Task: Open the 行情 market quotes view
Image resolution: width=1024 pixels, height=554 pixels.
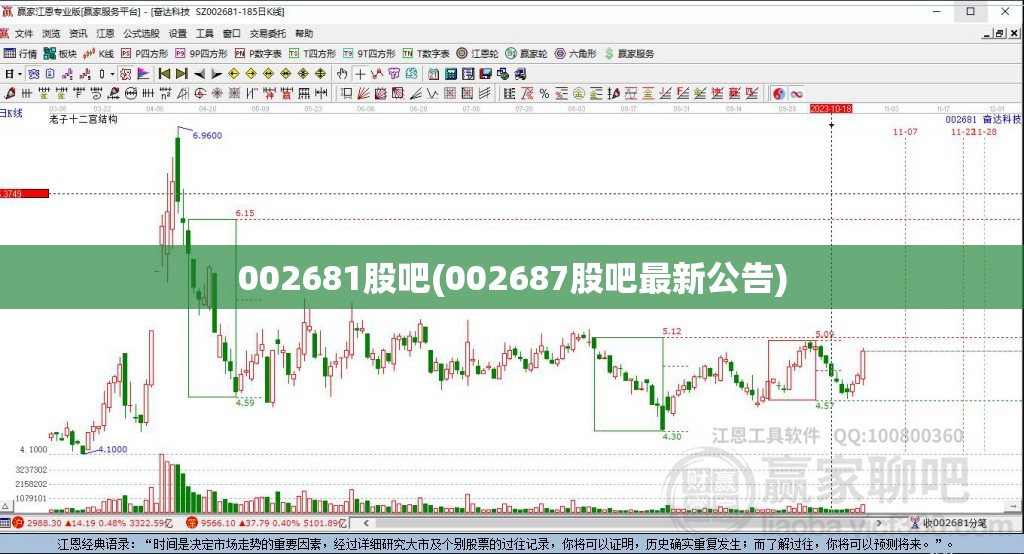Action: coord(20,54)
